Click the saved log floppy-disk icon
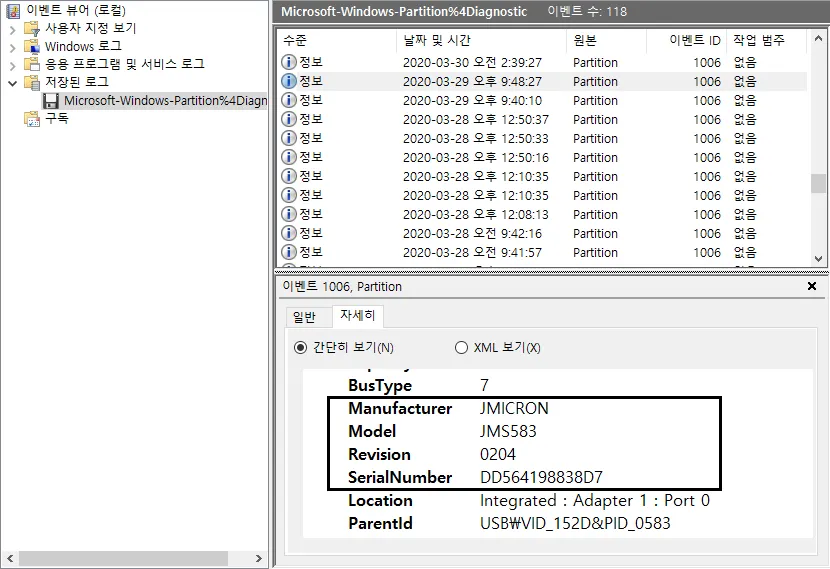The width and height of the screenshot is (830, 569). (51, 101)
